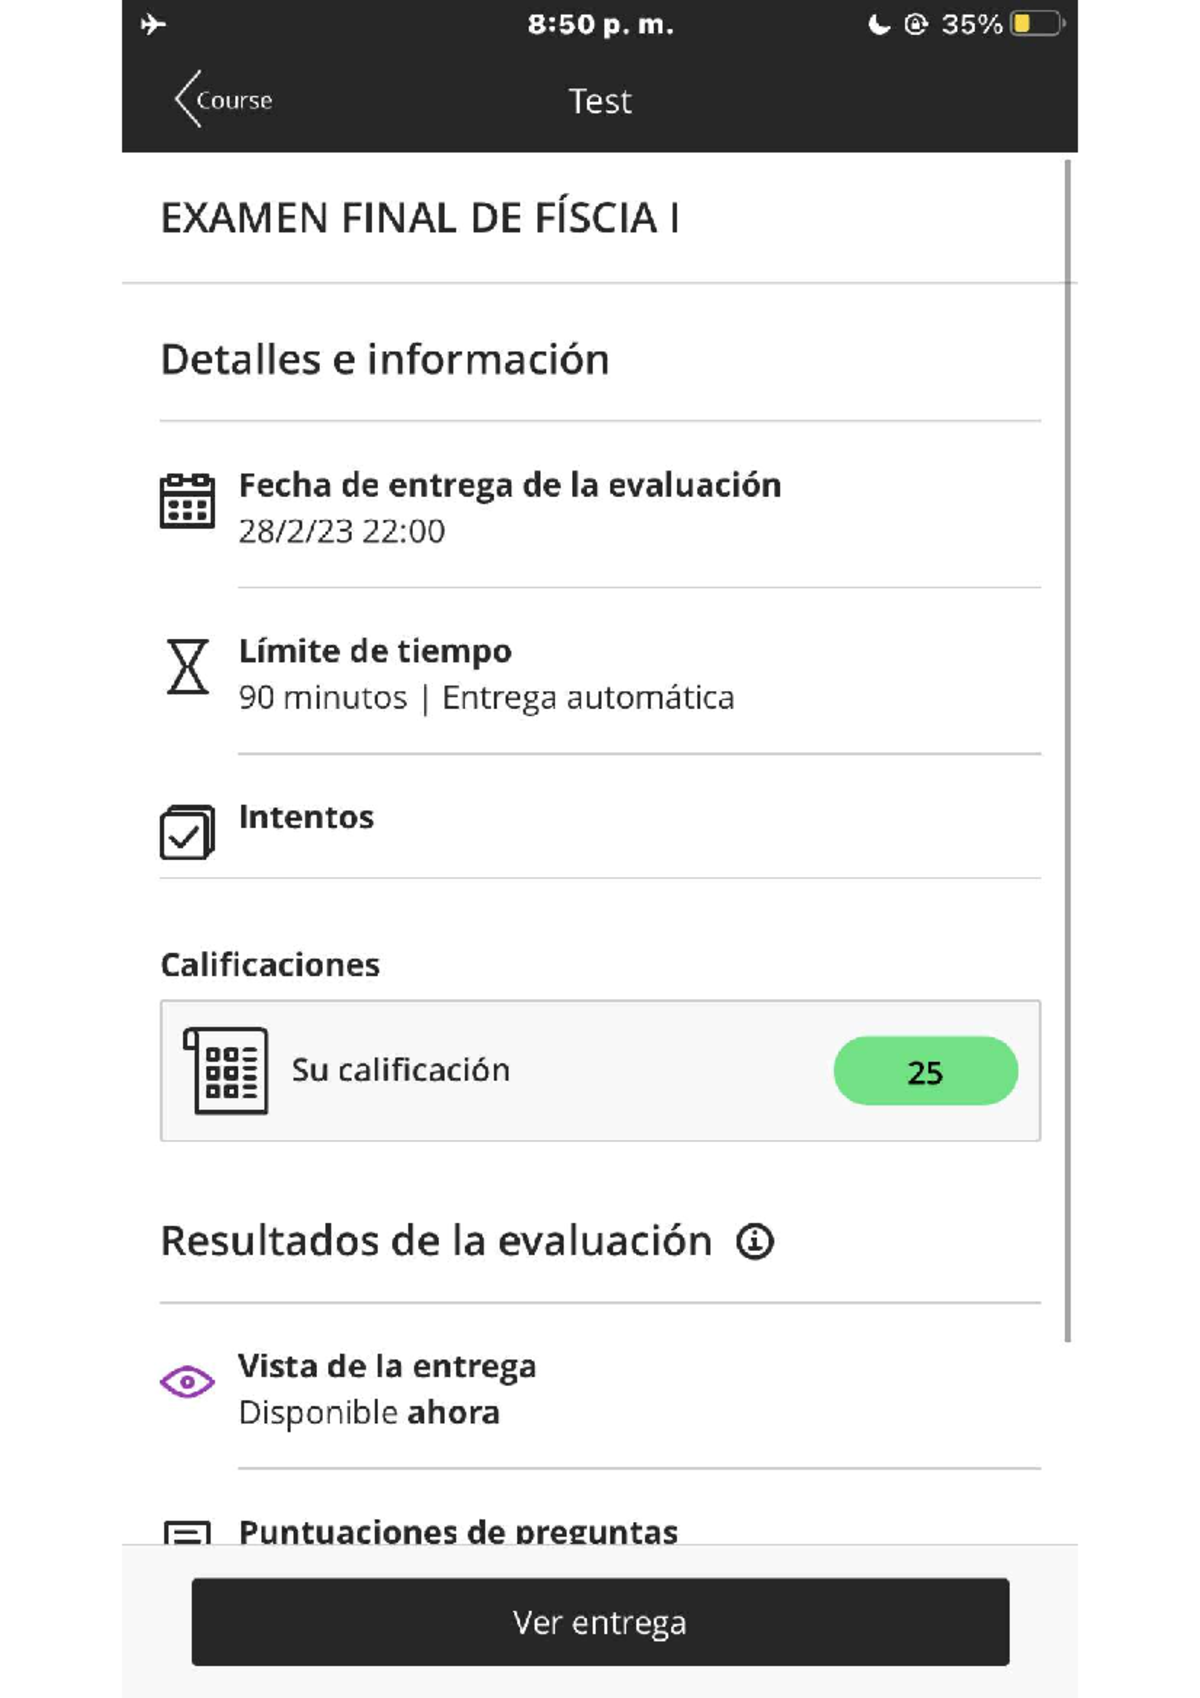Tap the purple eye submission view icon
Viewport: 1200px width, 1698px height.
(187, 1382)
